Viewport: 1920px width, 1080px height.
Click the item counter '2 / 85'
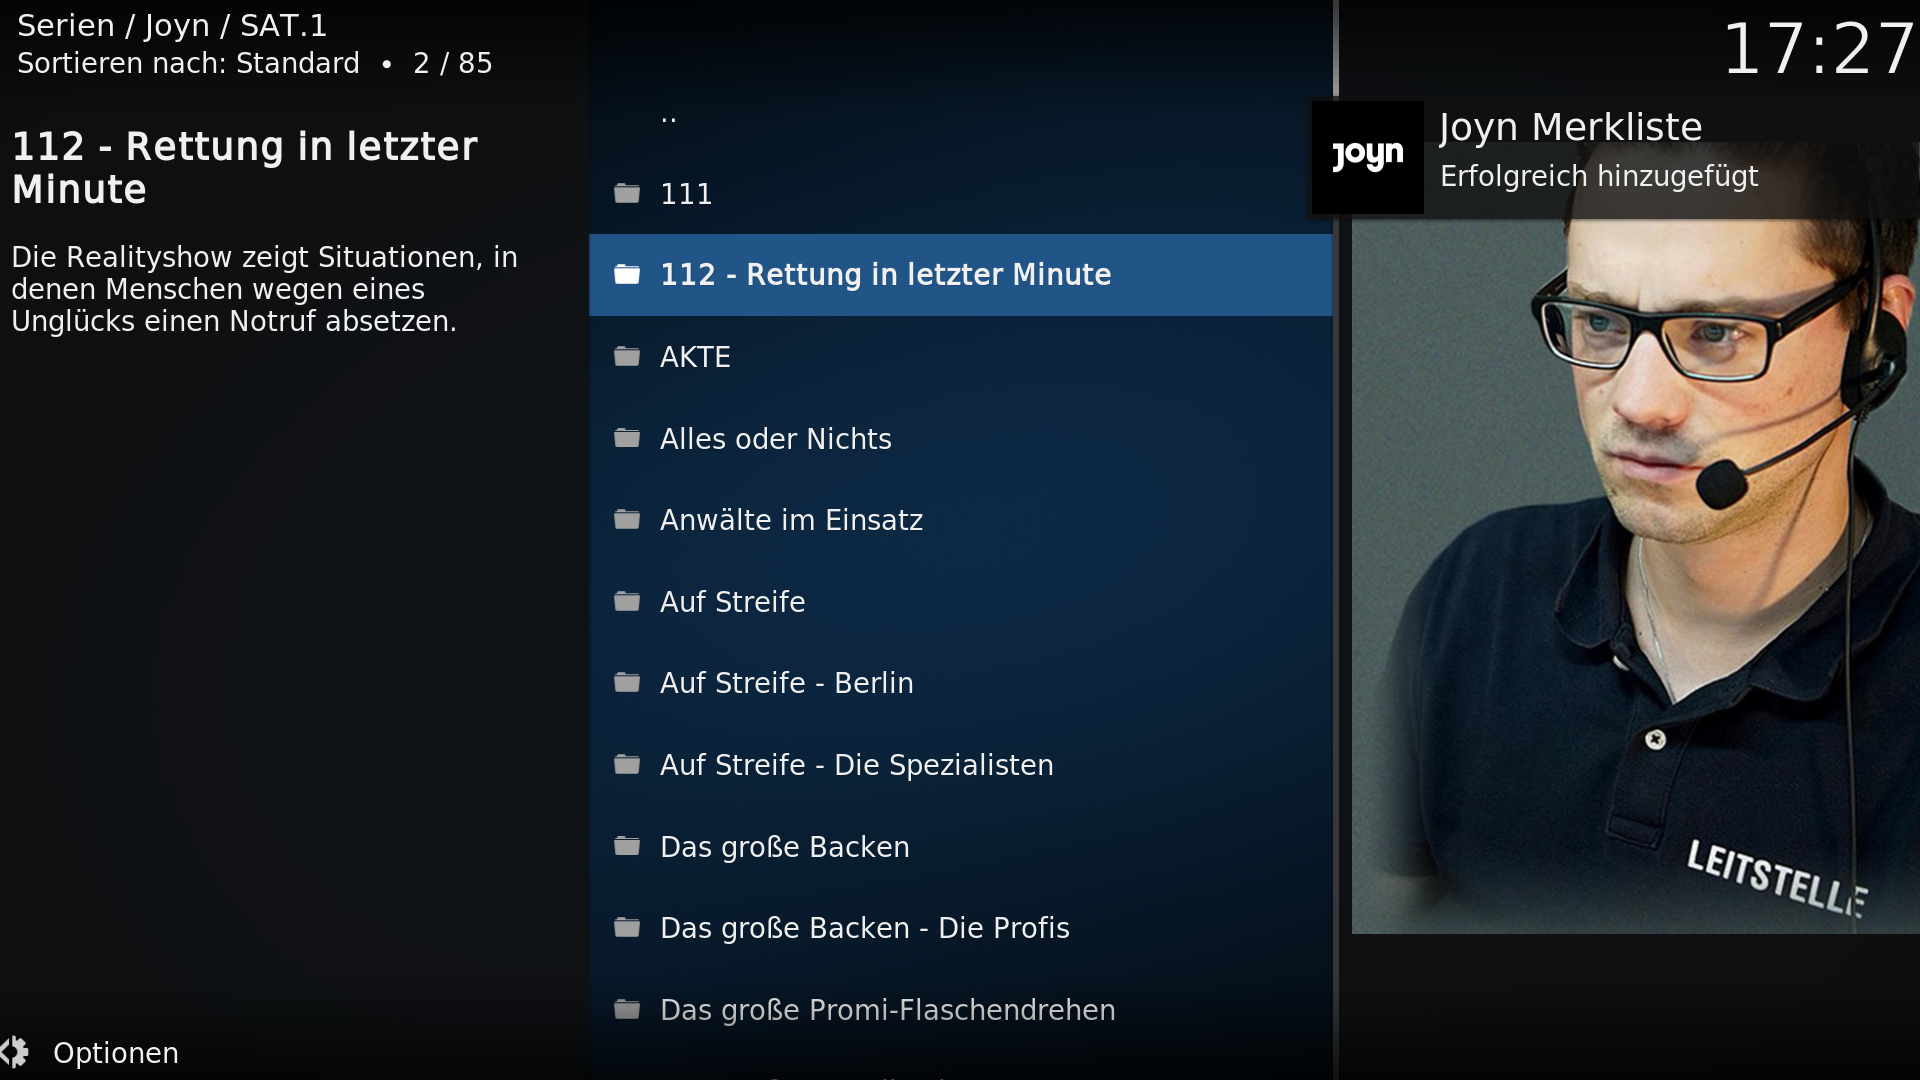point(453,63)
